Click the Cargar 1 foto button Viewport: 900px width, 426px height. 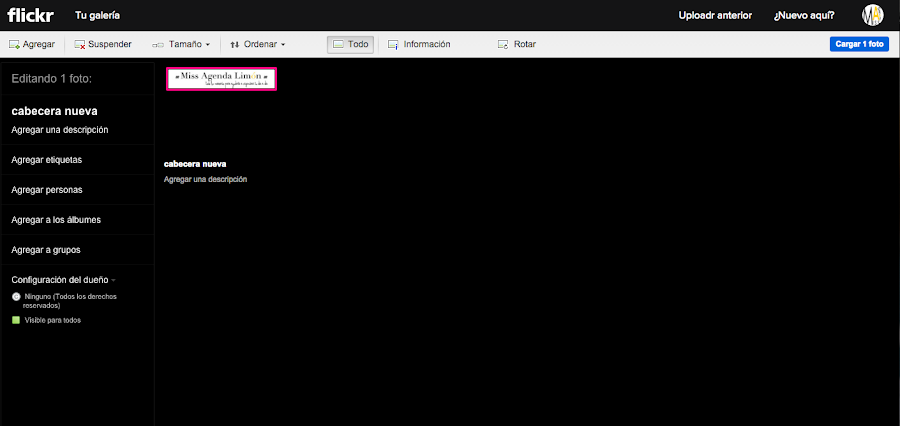pyautogui.click(x=859, y=44)
